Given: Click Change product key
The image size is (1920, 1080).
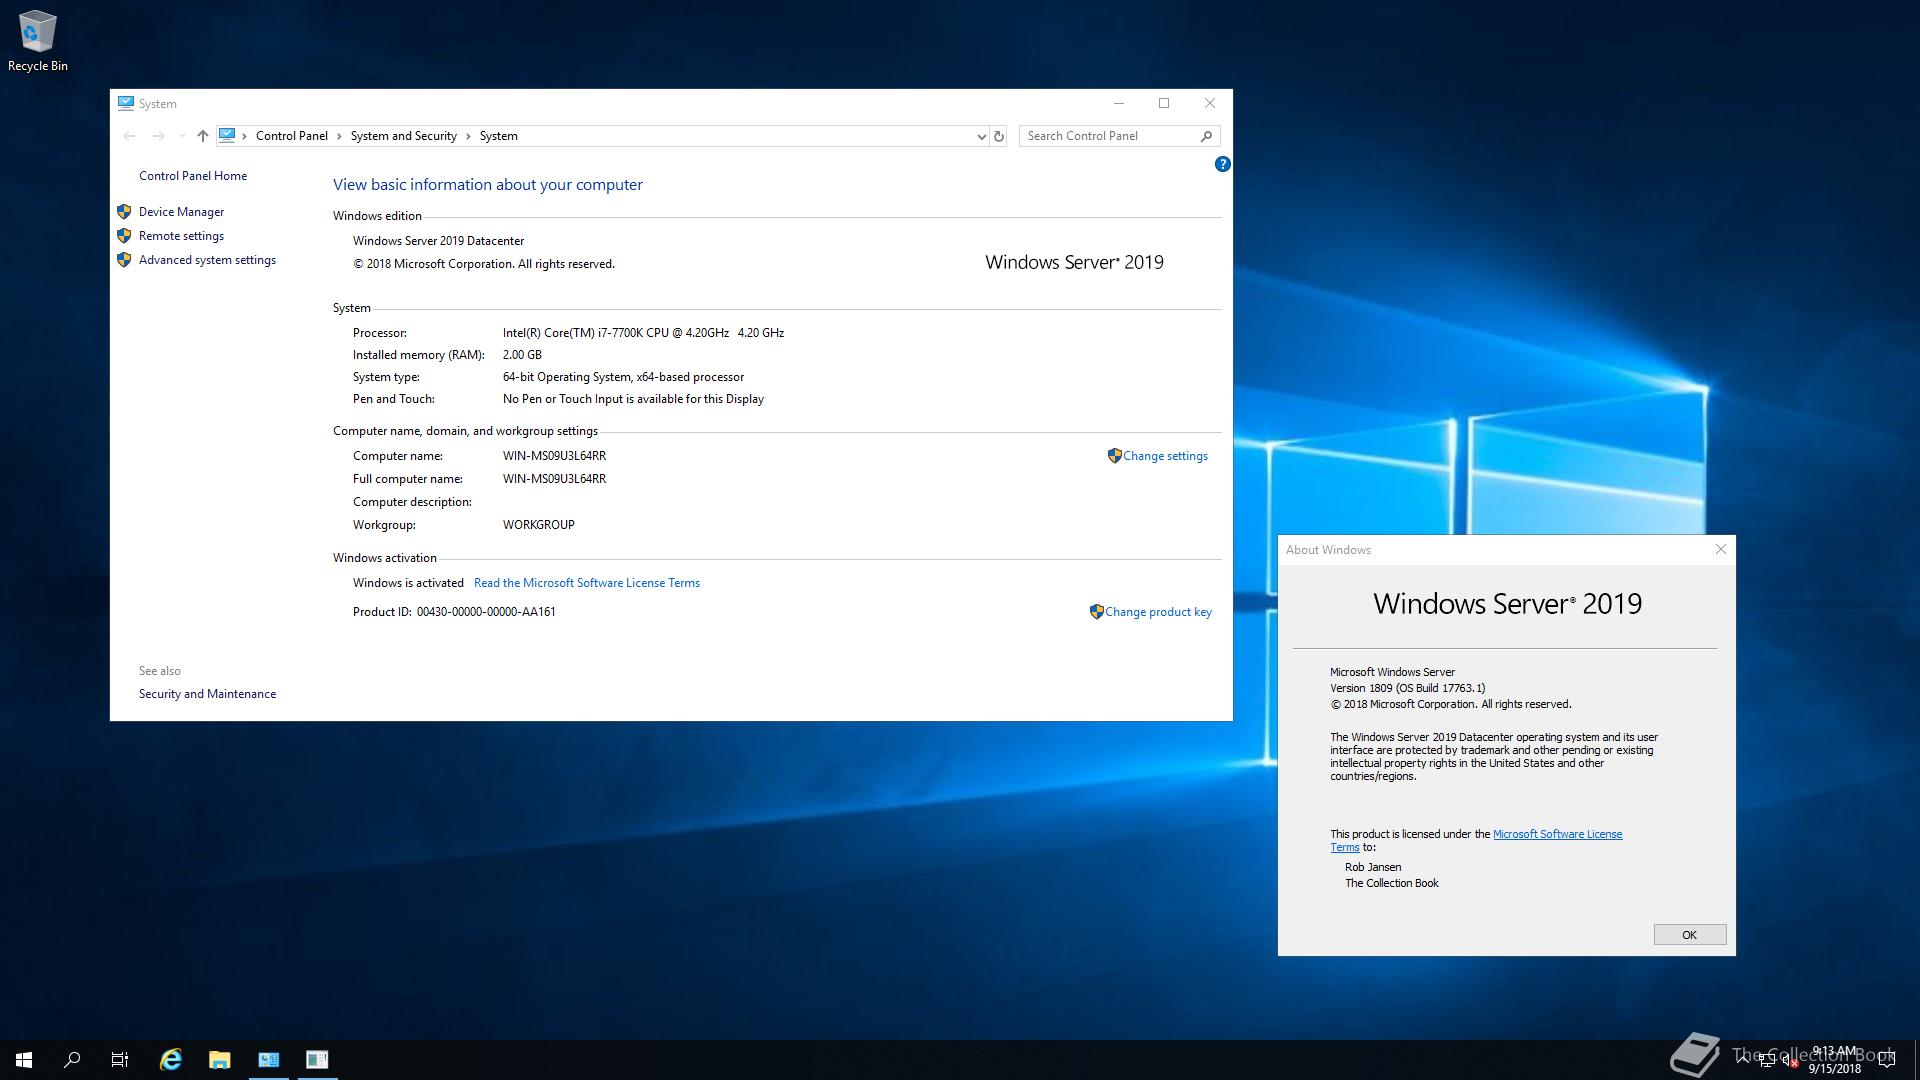Looking at the screenshot, I should pos(1158,612).
